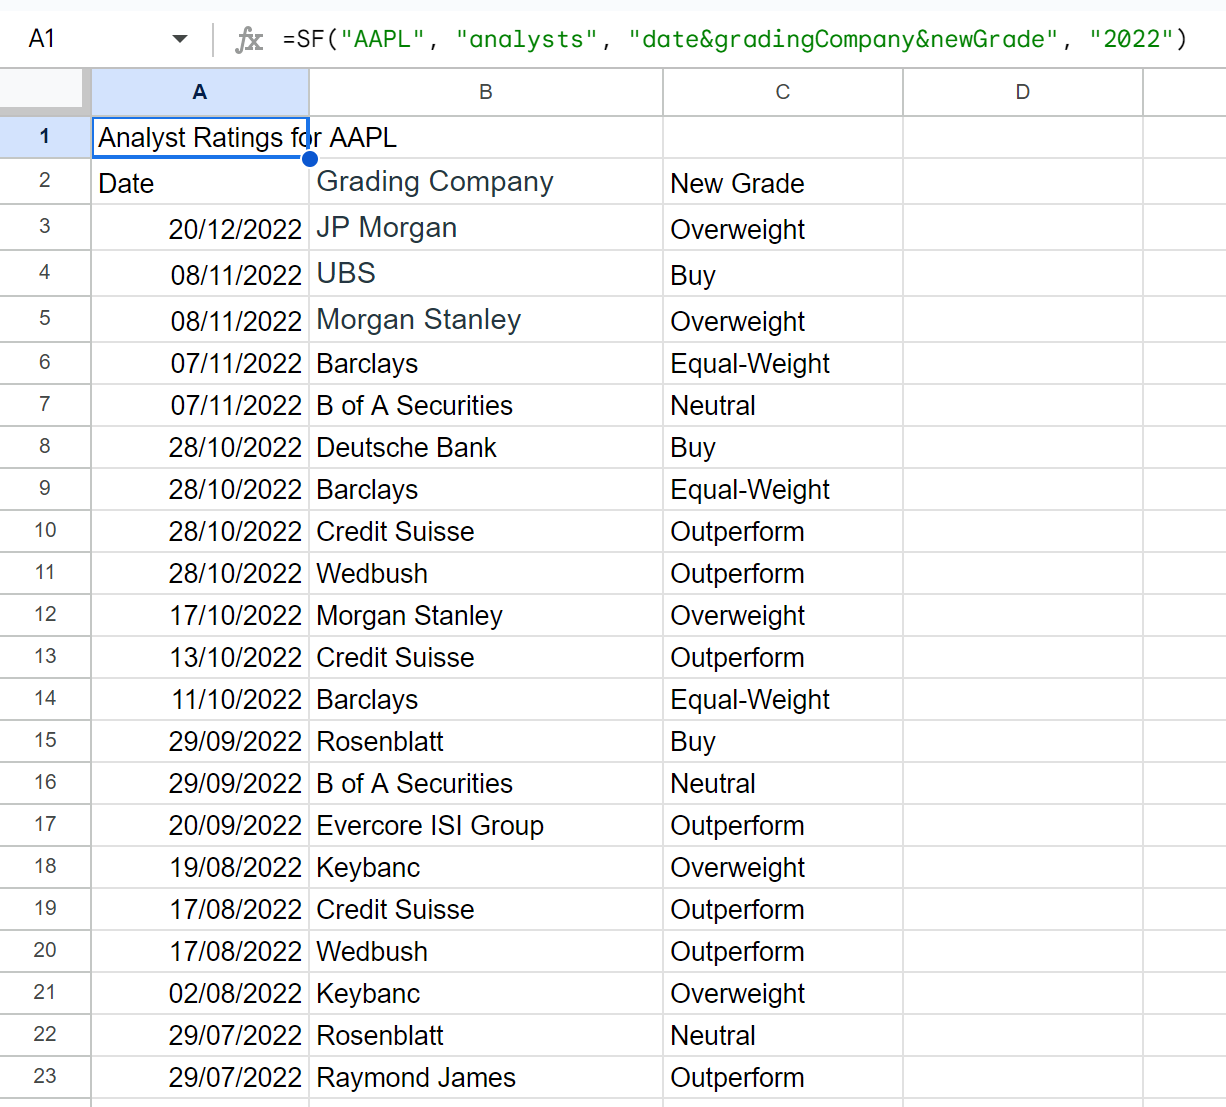1226x1107 pixels.
Task: Click the "Date" header cell
Action: coord(200,182)
